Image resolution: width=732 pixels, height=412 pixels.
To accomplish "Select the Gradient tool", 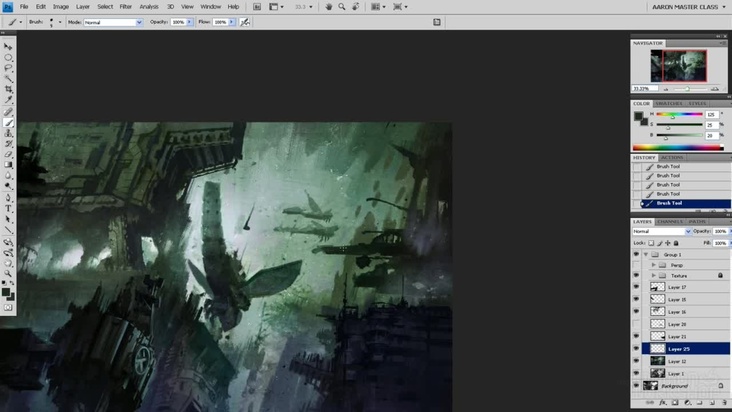I will 8,165.
